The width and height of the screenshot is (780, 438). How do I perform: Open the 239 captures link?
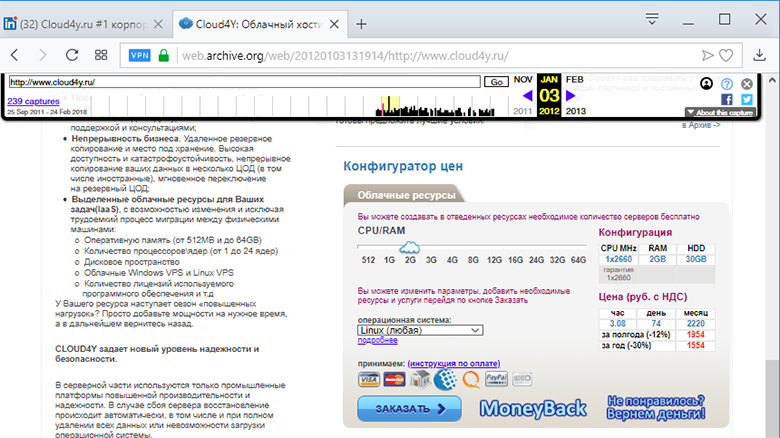point(33,101)
